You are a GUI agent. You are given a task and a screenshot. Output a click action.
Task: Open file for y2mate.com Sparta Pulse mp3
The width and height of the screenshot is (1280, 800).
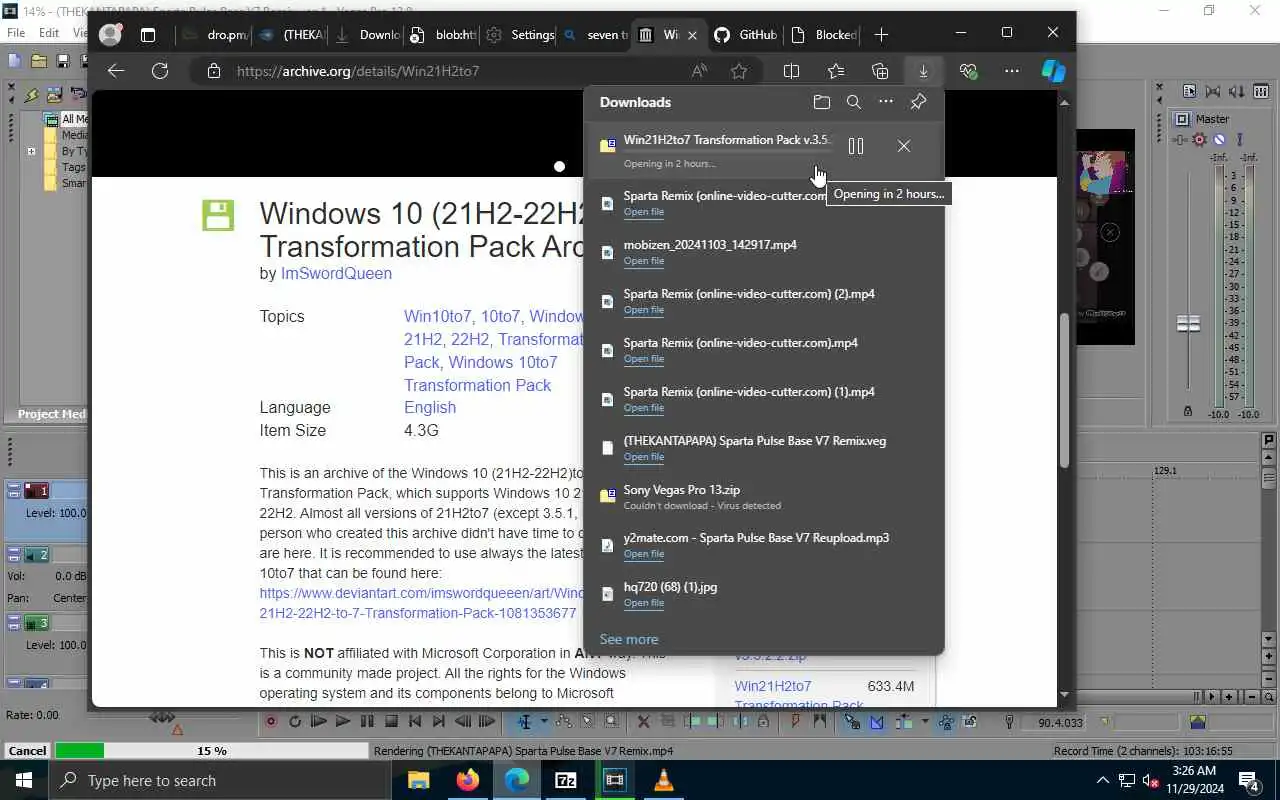(x=644, y=554)
